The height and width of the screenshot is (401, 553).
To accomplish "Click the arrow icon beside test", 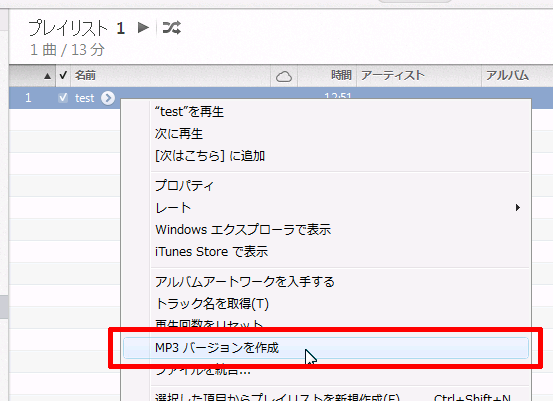I will (x=108, y=98).
